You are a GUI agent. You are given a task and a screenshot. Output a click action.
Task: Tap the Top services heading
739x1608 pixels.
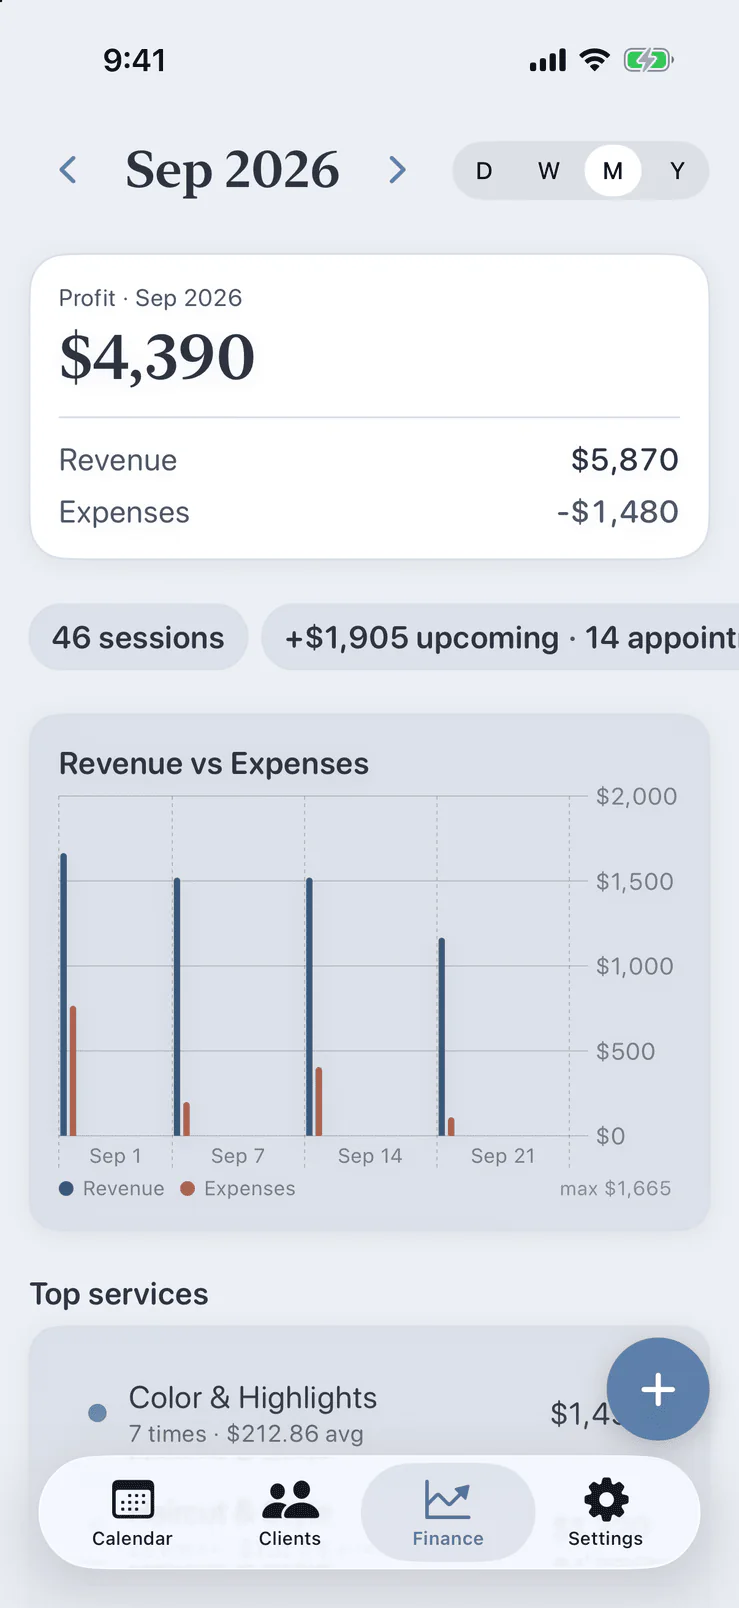tap(119, 1294)
